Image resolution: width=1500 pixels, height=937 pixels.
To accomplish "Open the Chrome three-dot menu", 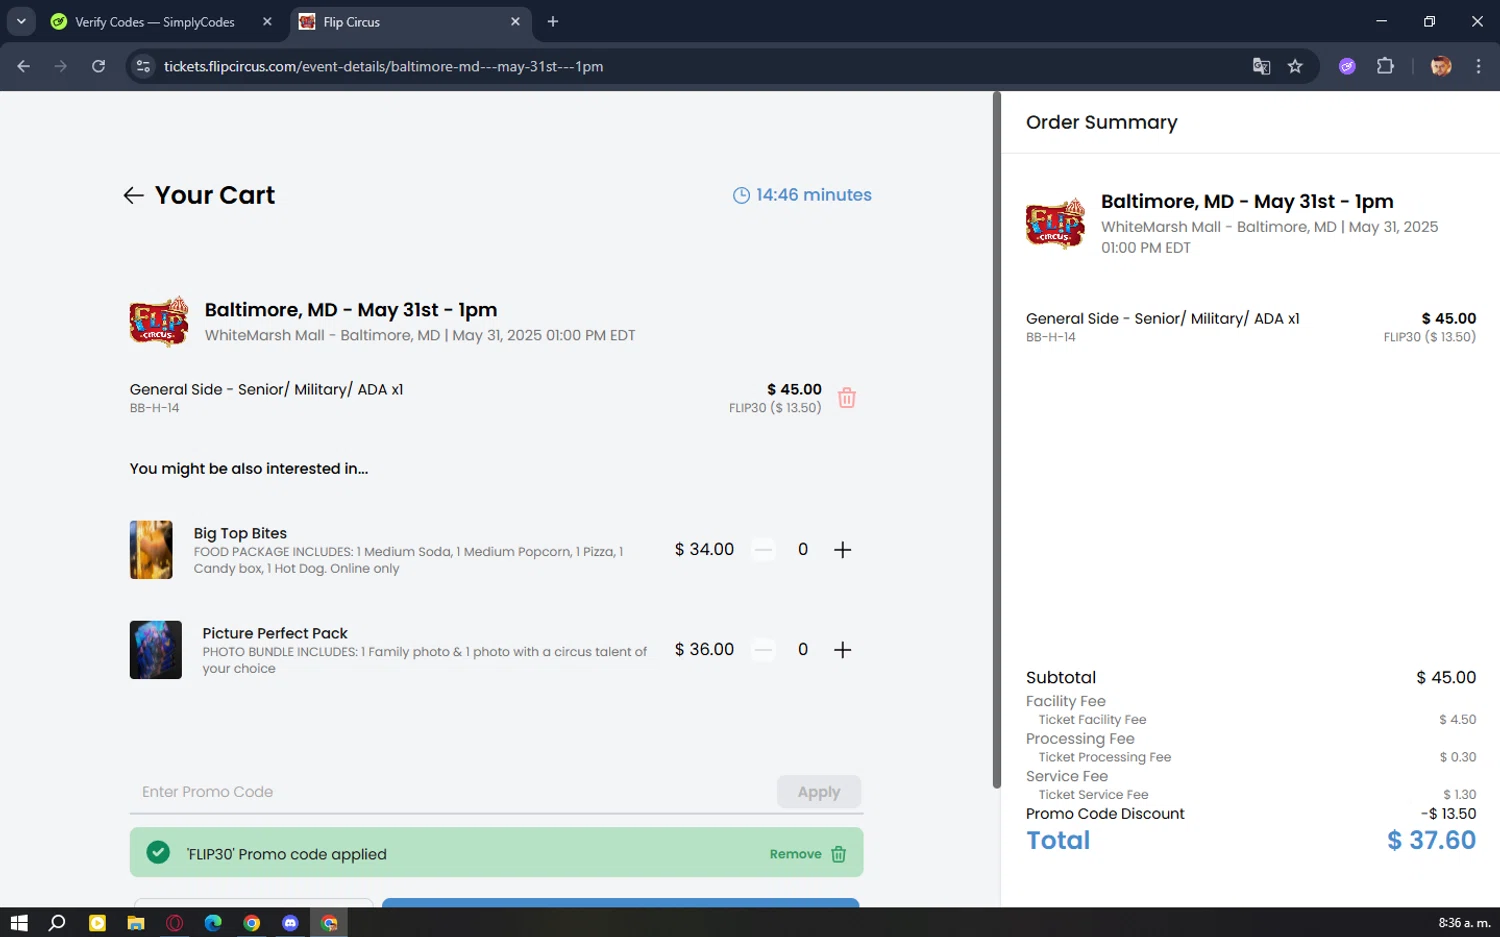I will pos(1478,66).
